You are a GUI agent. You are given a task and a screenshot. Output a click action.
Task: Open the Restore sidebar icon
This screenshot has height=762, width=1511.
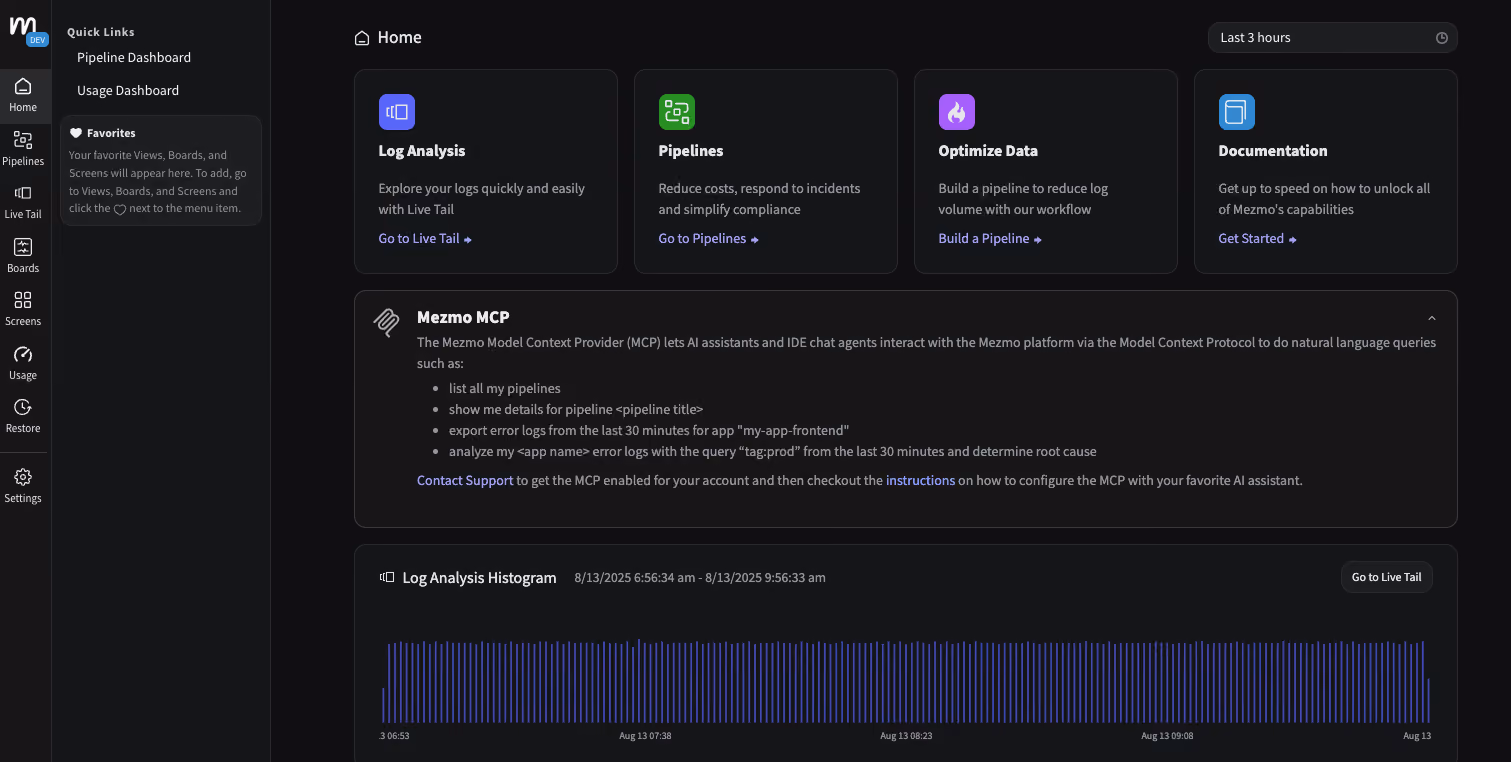click(23, 415)
